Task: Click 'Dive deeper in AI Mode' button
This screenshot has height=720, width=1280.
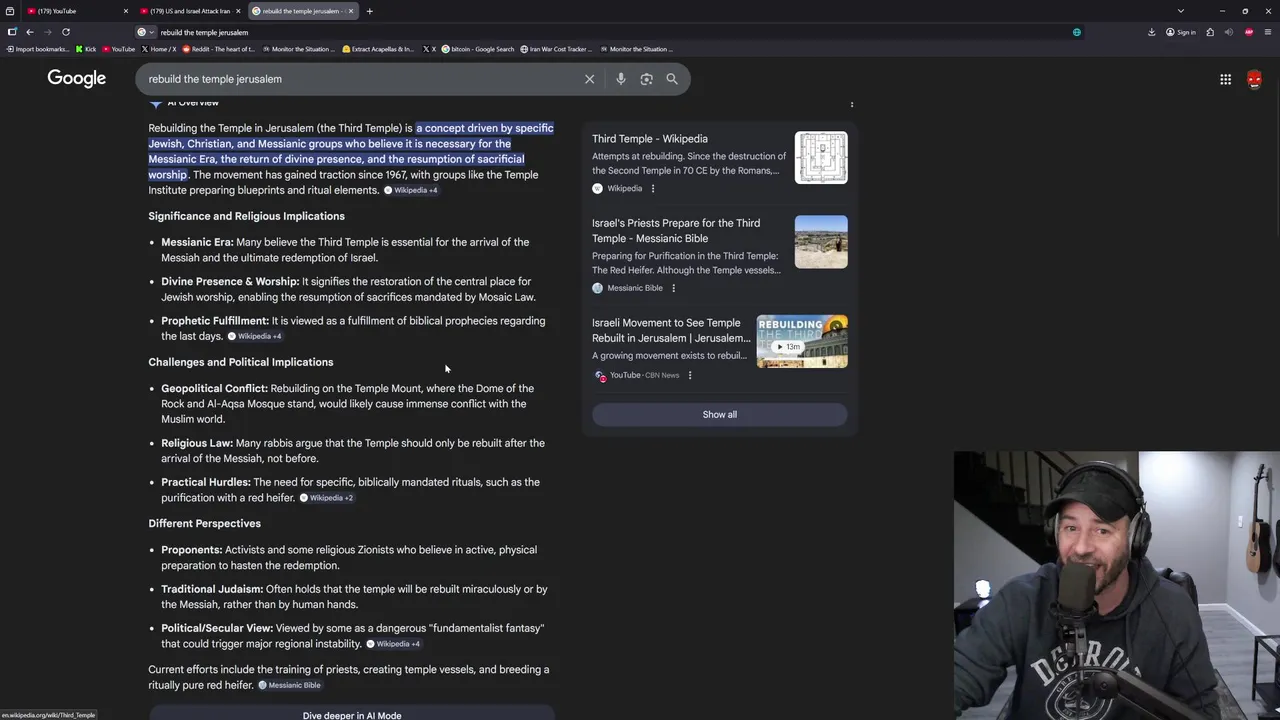Action: [352, 715]
